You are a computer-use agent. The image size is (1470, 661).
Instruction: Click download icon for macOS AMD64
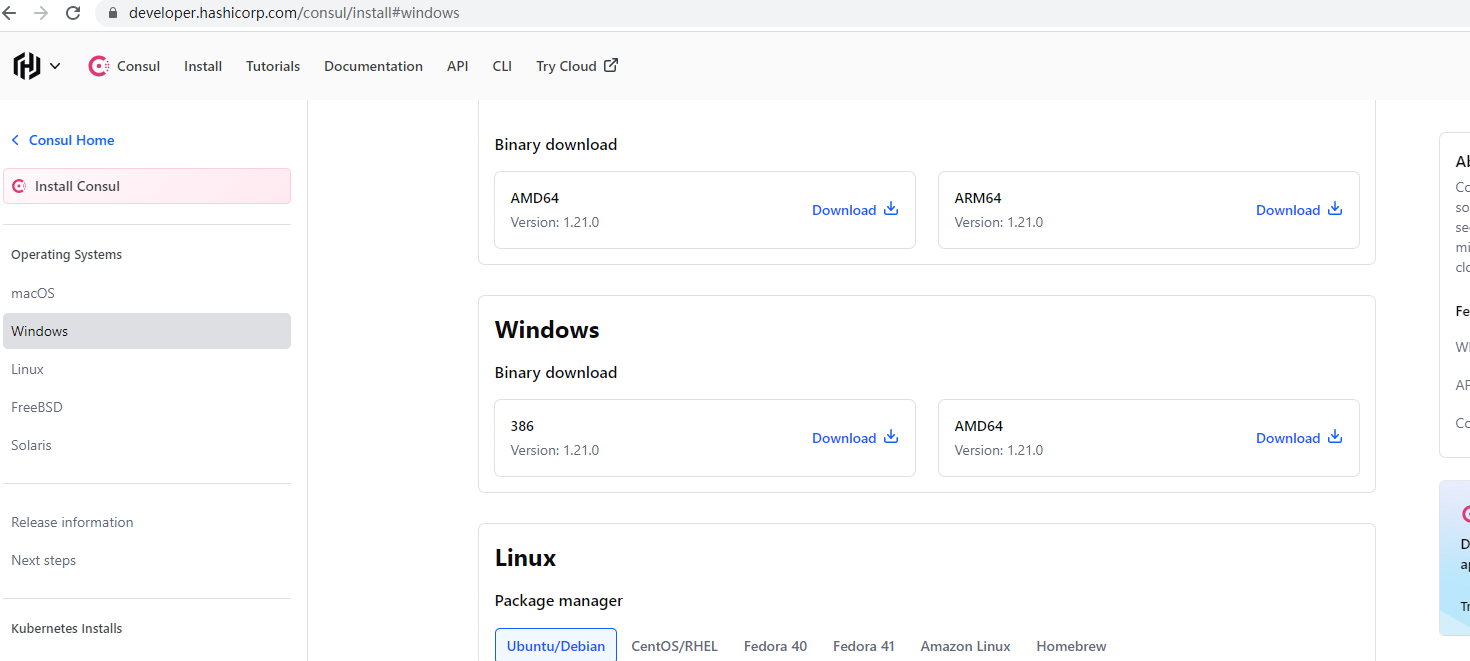pos(891,209)
